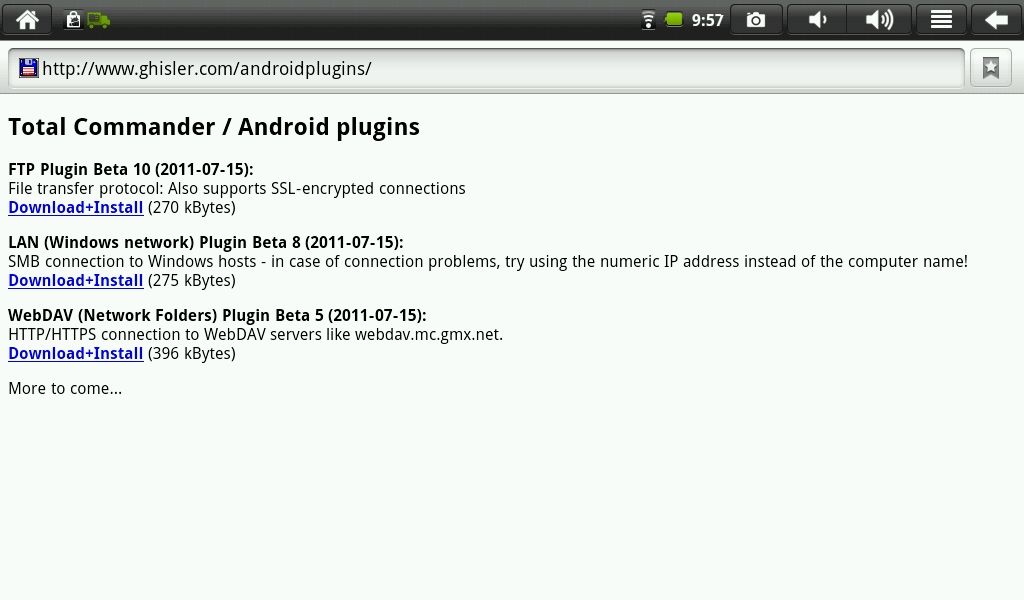Click the LAN (Windows network) Plugin title
1024x600 pixels.
[x=206, y=242]
